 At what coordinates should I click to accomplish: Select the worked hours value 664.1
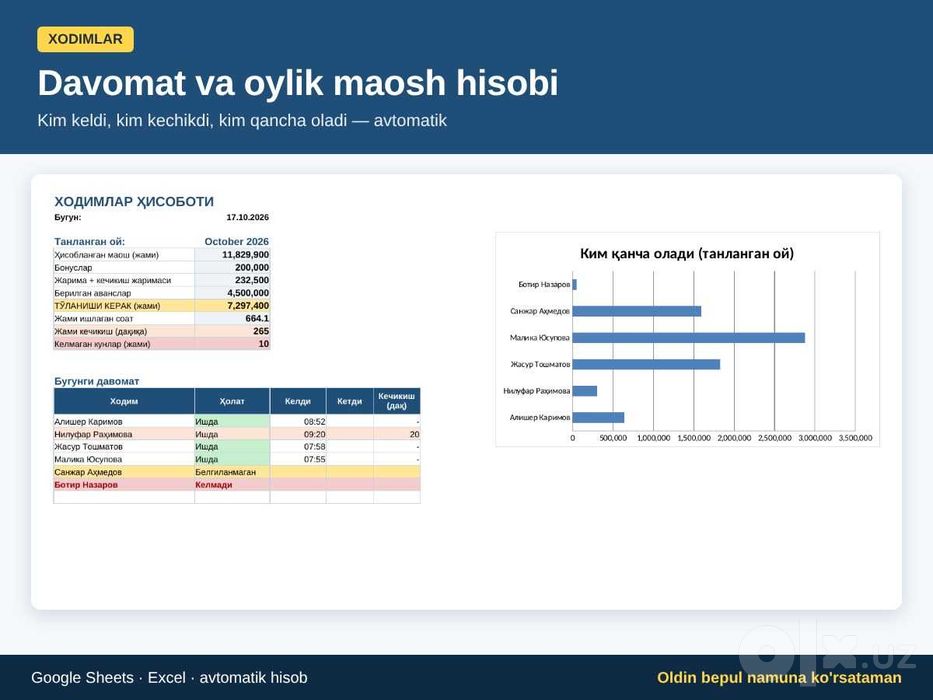coord(257,318)
